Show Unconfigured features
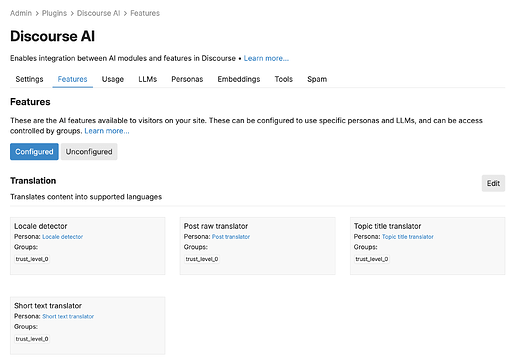The width and height of the screenshot is (517, 364). (89, 152)
